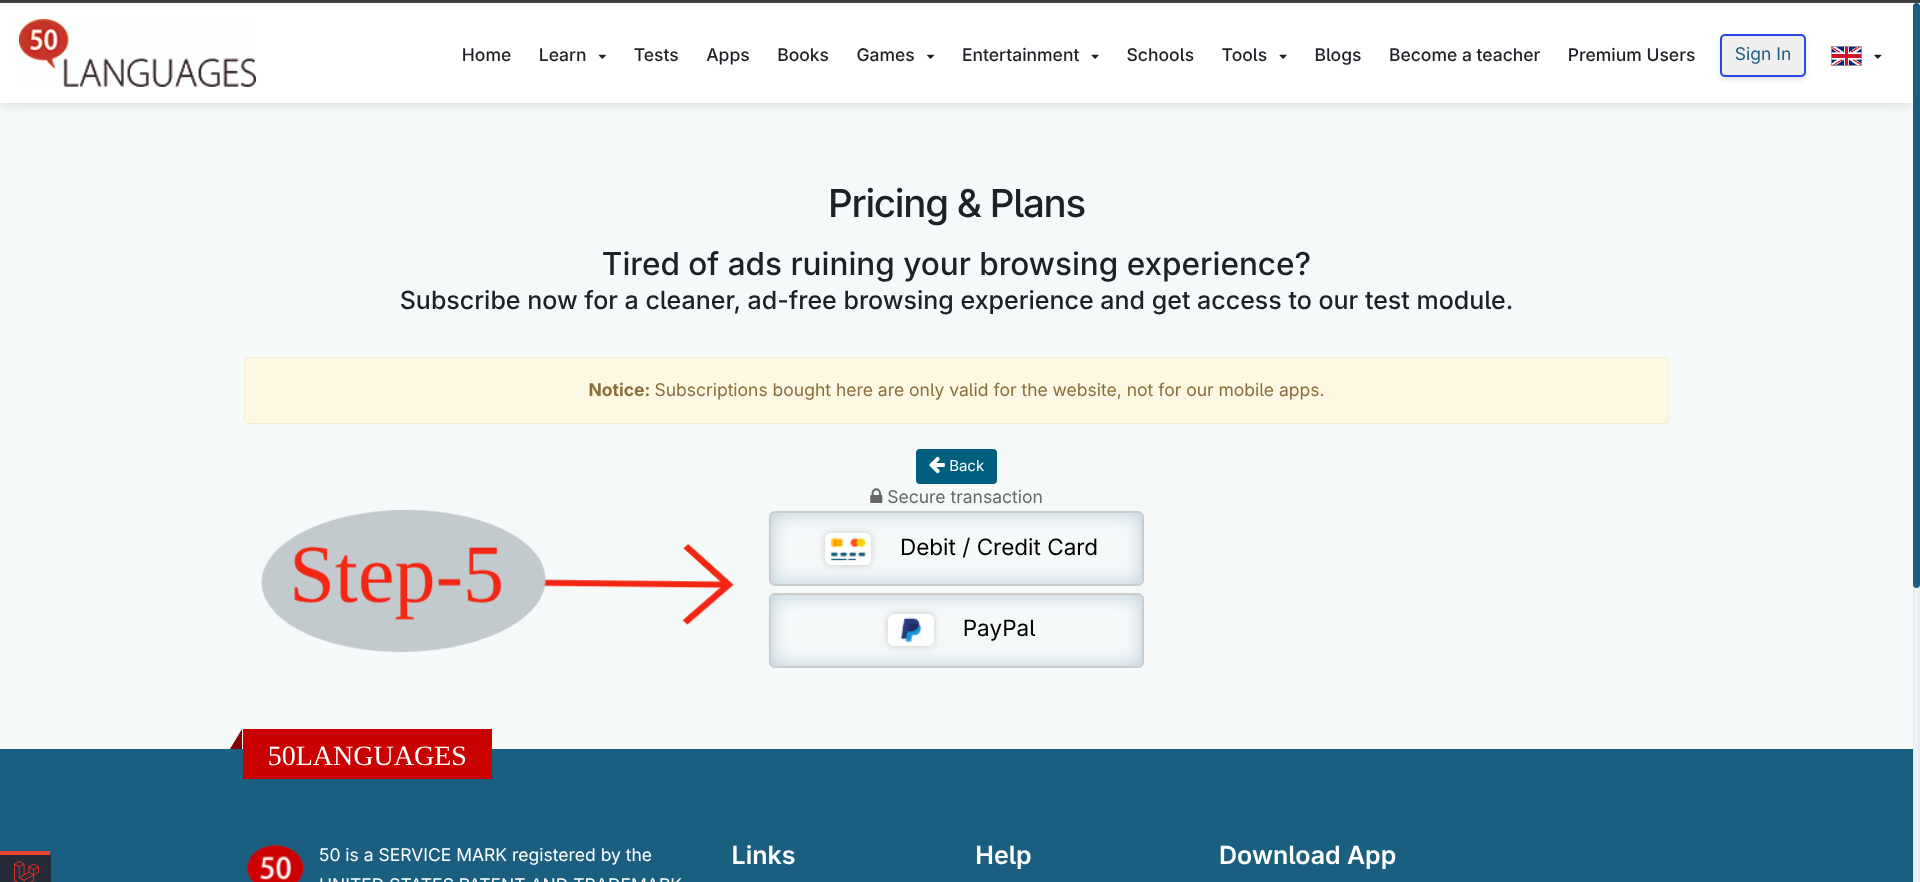Click the page vertical scrollbar
Image resolution: width=1920 pixels, height=882 pixels.
(x=1915, y=300)
